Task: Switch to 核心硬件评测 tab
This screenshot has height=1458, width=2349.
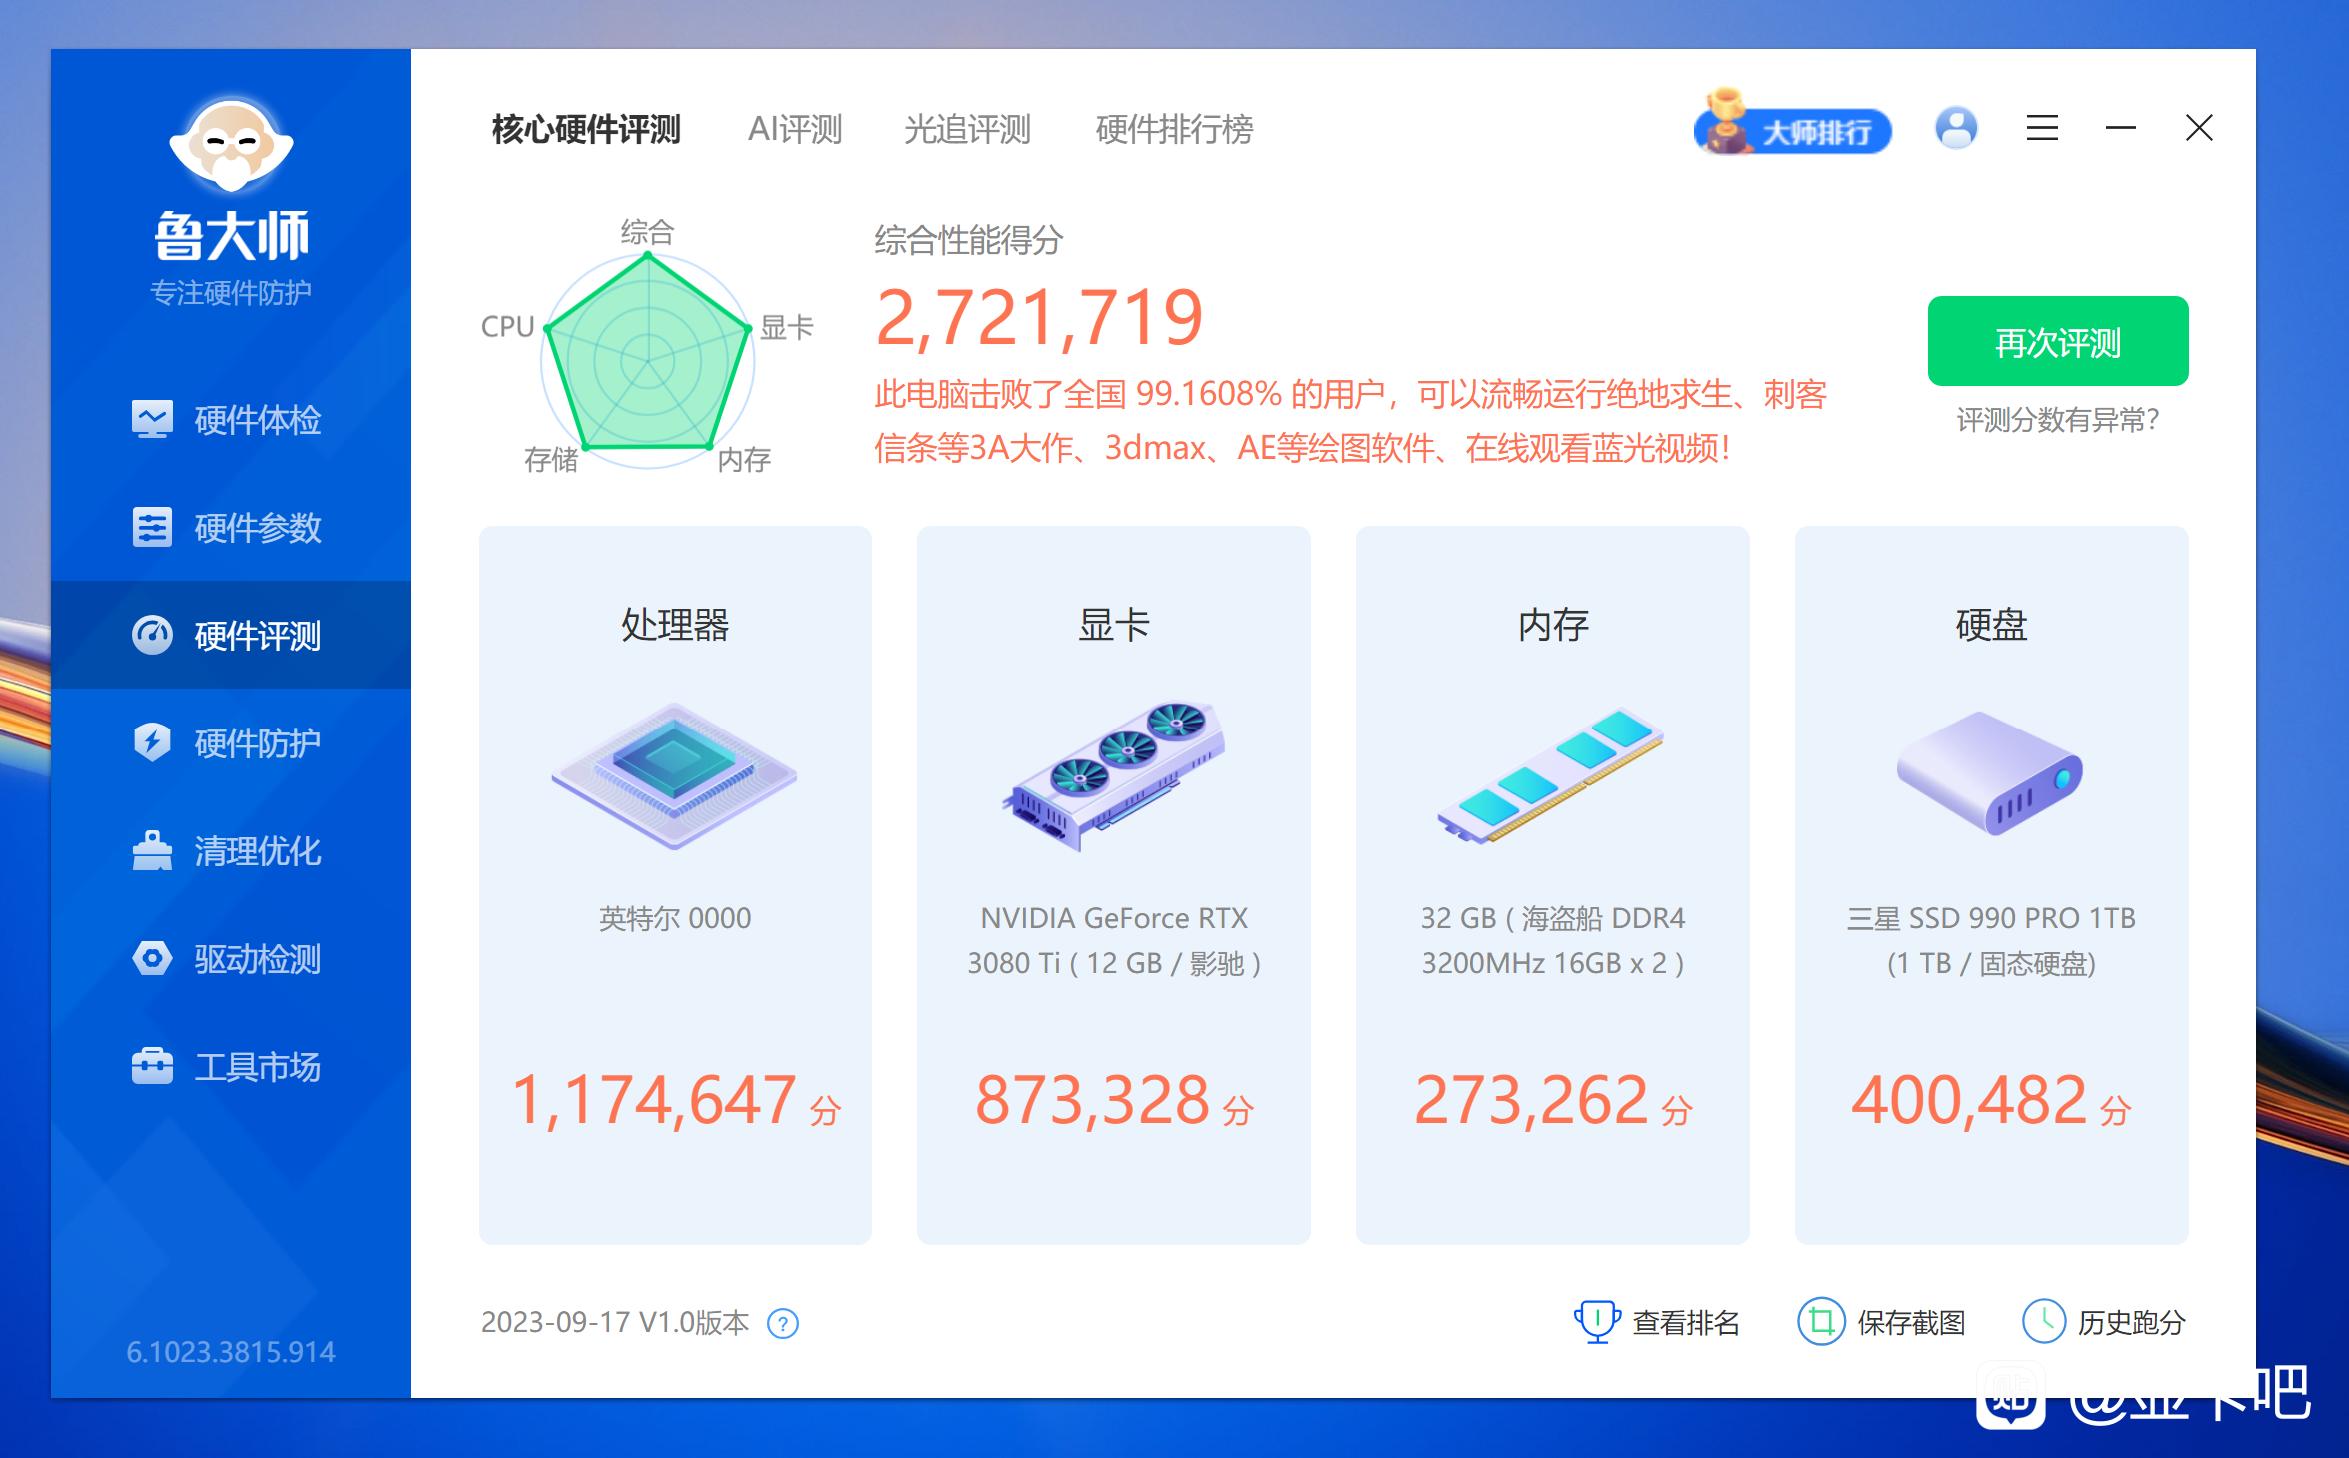Action: [586, 129]
